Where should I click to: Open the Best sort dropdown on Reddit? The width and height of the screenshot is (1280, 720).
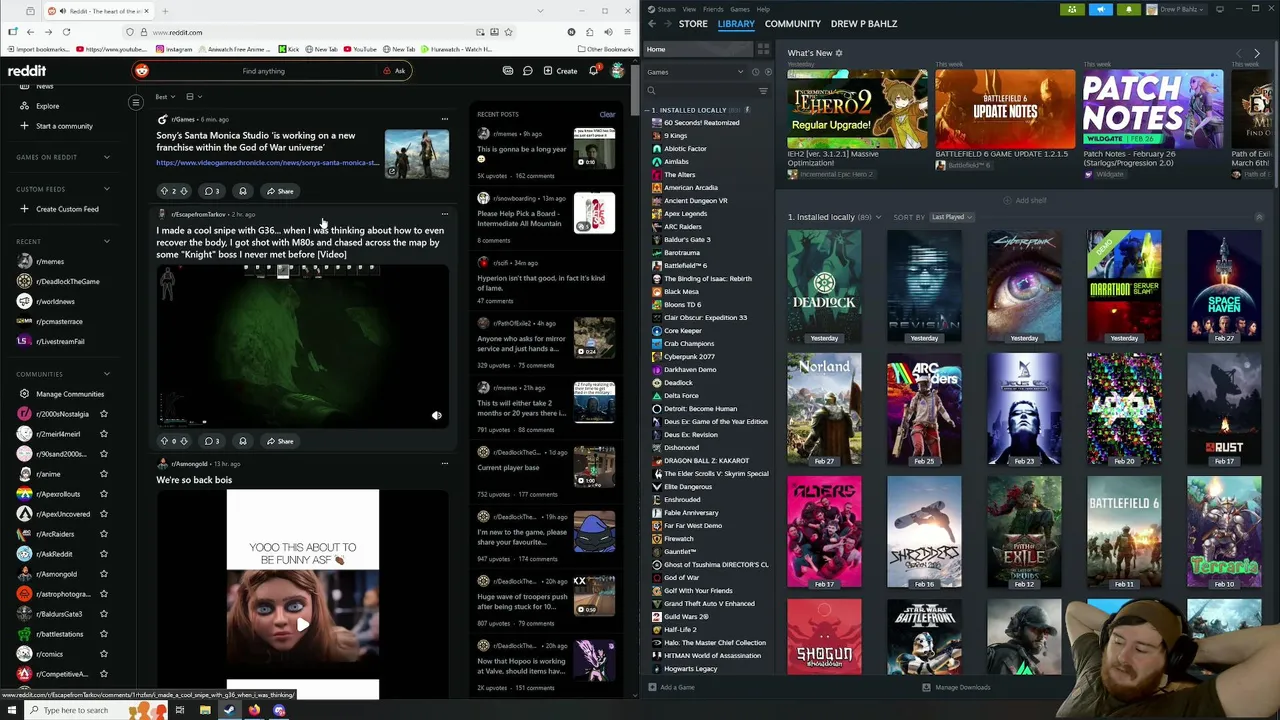click(165, 97)
